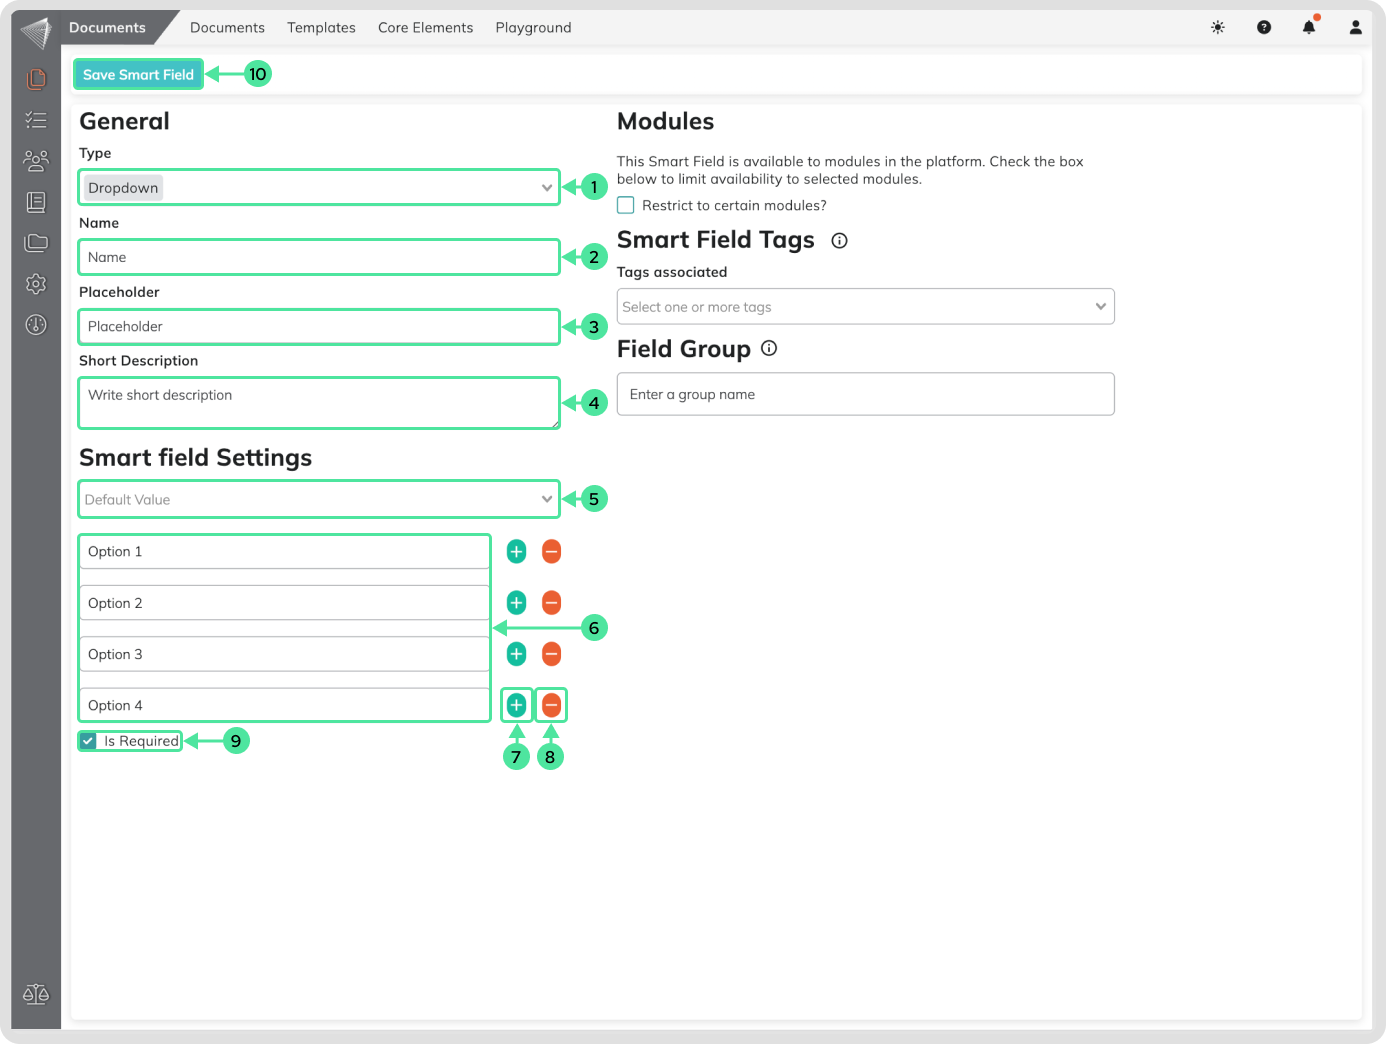1386x1044 pixels.
Task: Go to the Core Elements tab
Action: pyautogui.click(x=425, y=28)
